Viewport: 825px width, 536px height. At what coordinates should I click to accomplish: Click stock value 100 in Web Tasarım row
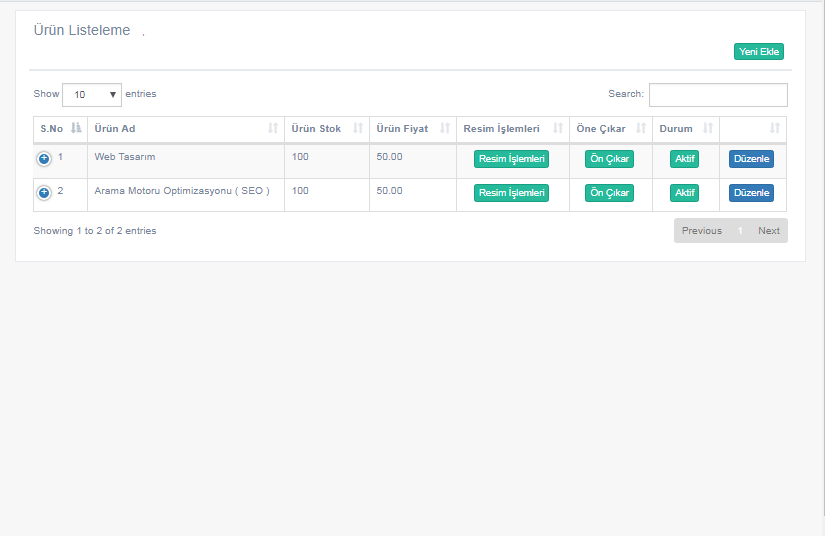[300, 157]
